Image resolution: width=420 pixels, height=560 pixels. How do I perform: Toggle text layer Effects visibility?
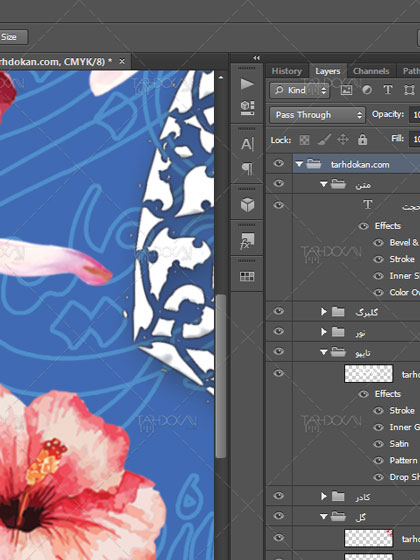pyautogui.click(x=363, y=226)
